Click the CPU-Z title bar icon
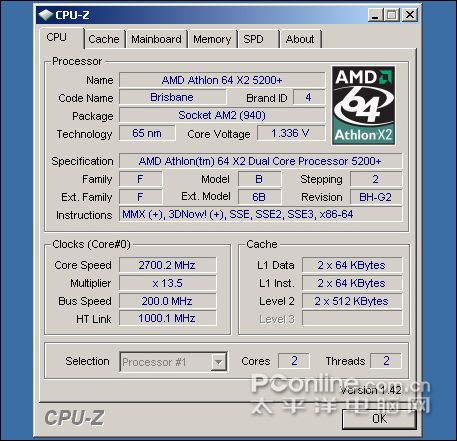The image size is (457, 441). click(x=46, y=15)
